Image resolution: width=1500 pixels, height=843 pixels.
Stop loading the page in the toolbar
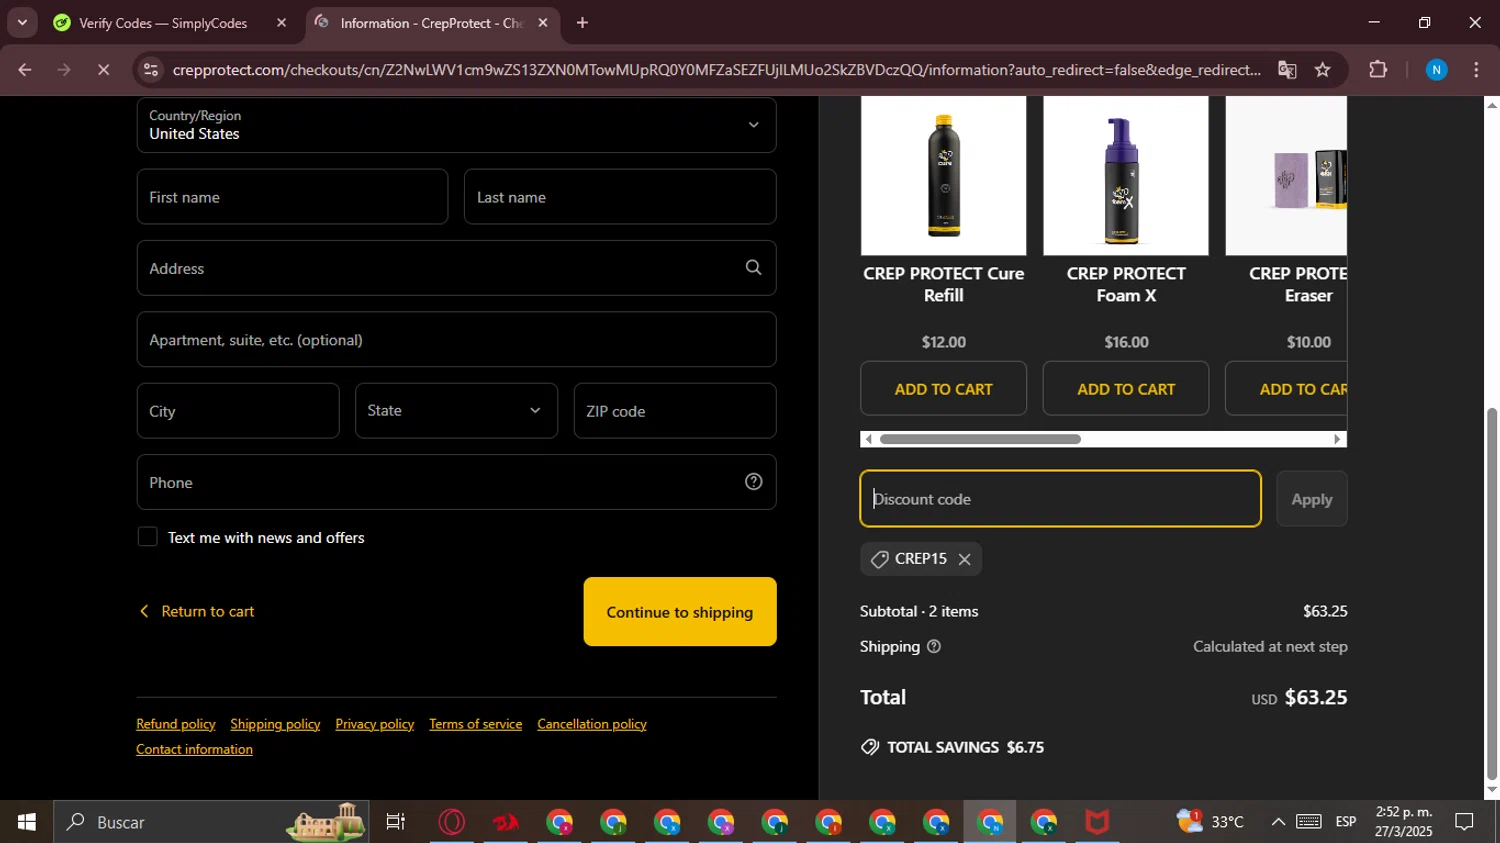103,70
